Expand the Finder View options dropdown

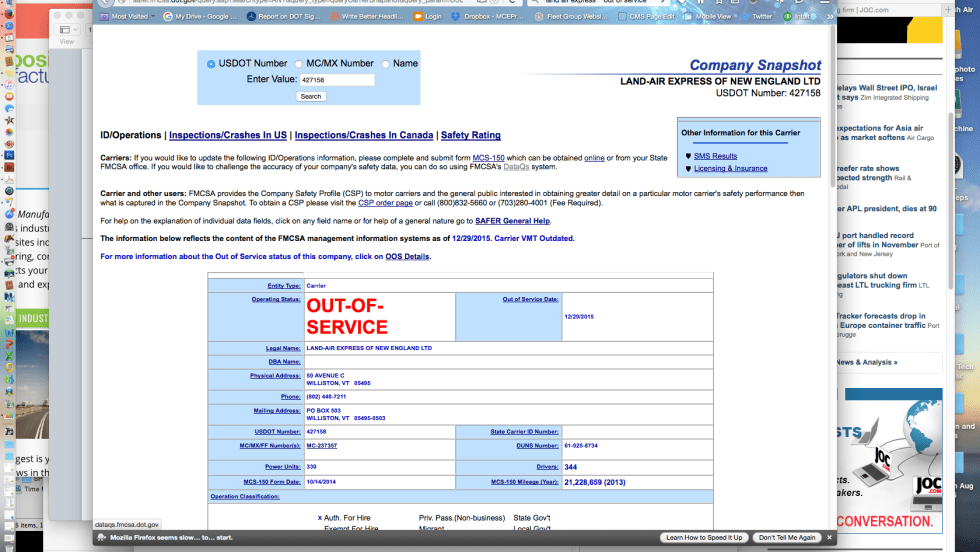coord(67,30)
